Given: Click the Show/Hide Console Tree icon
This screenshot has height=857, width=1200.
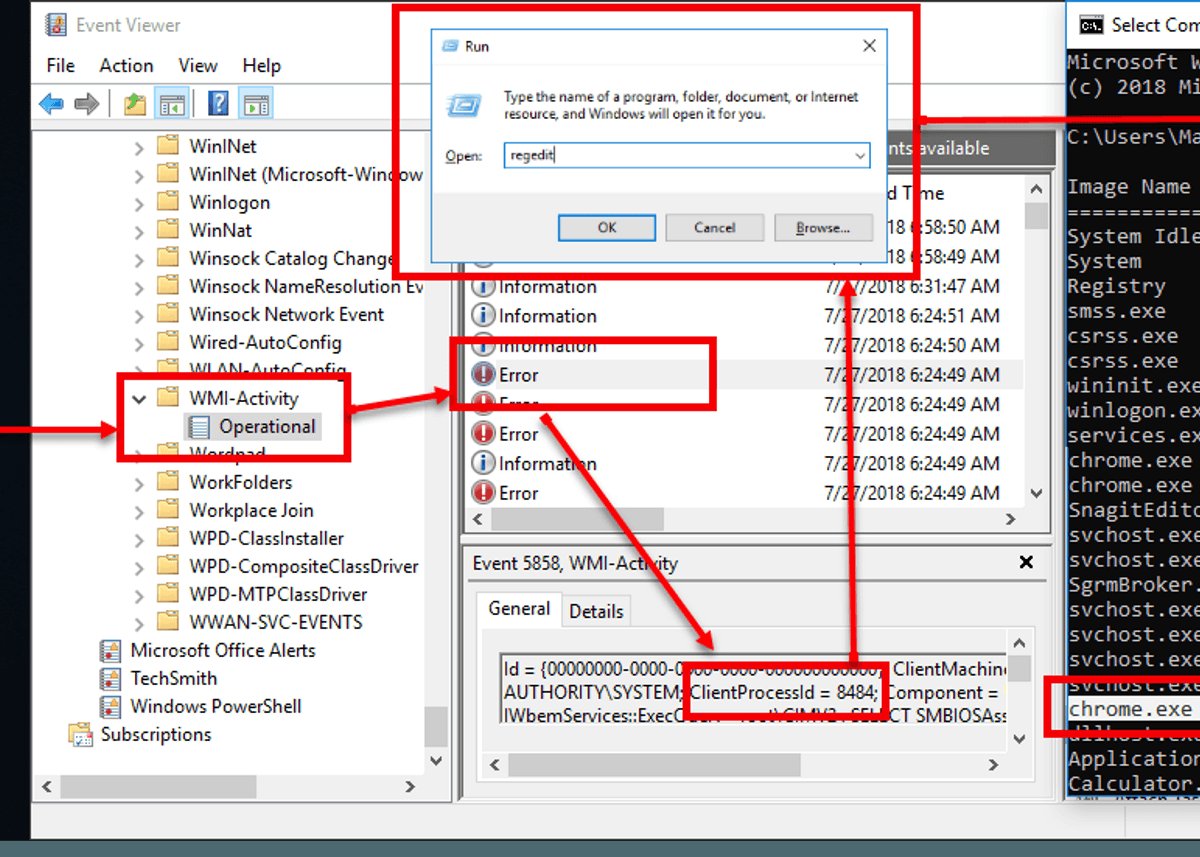Looking at the screenshot, I should point(171,103).
